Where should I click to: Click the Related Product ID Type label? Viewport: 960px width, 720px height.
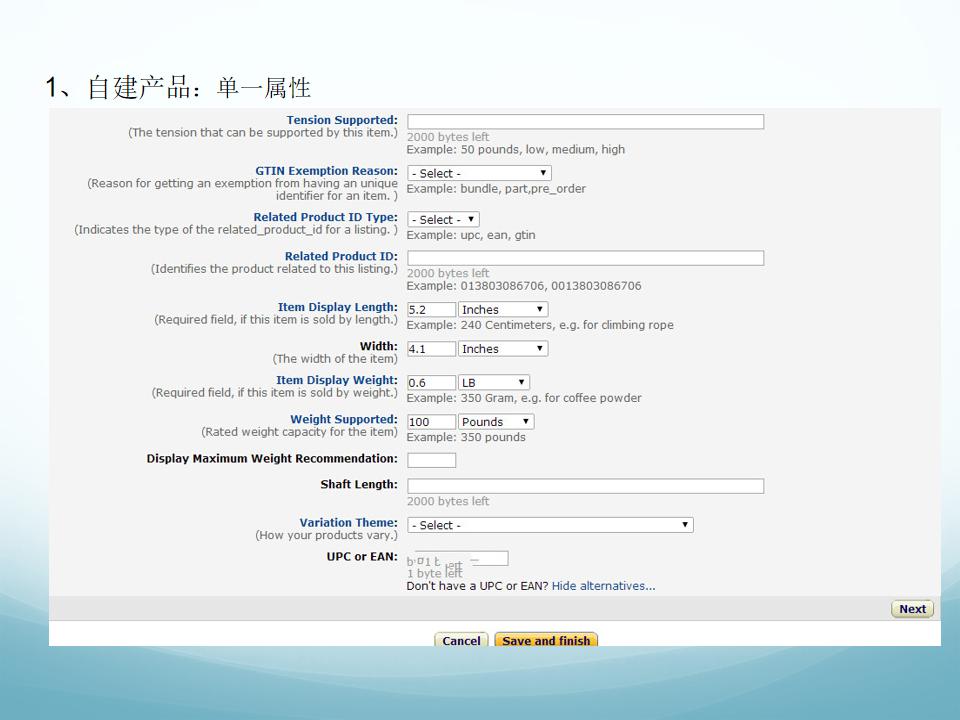click(325, 217)
